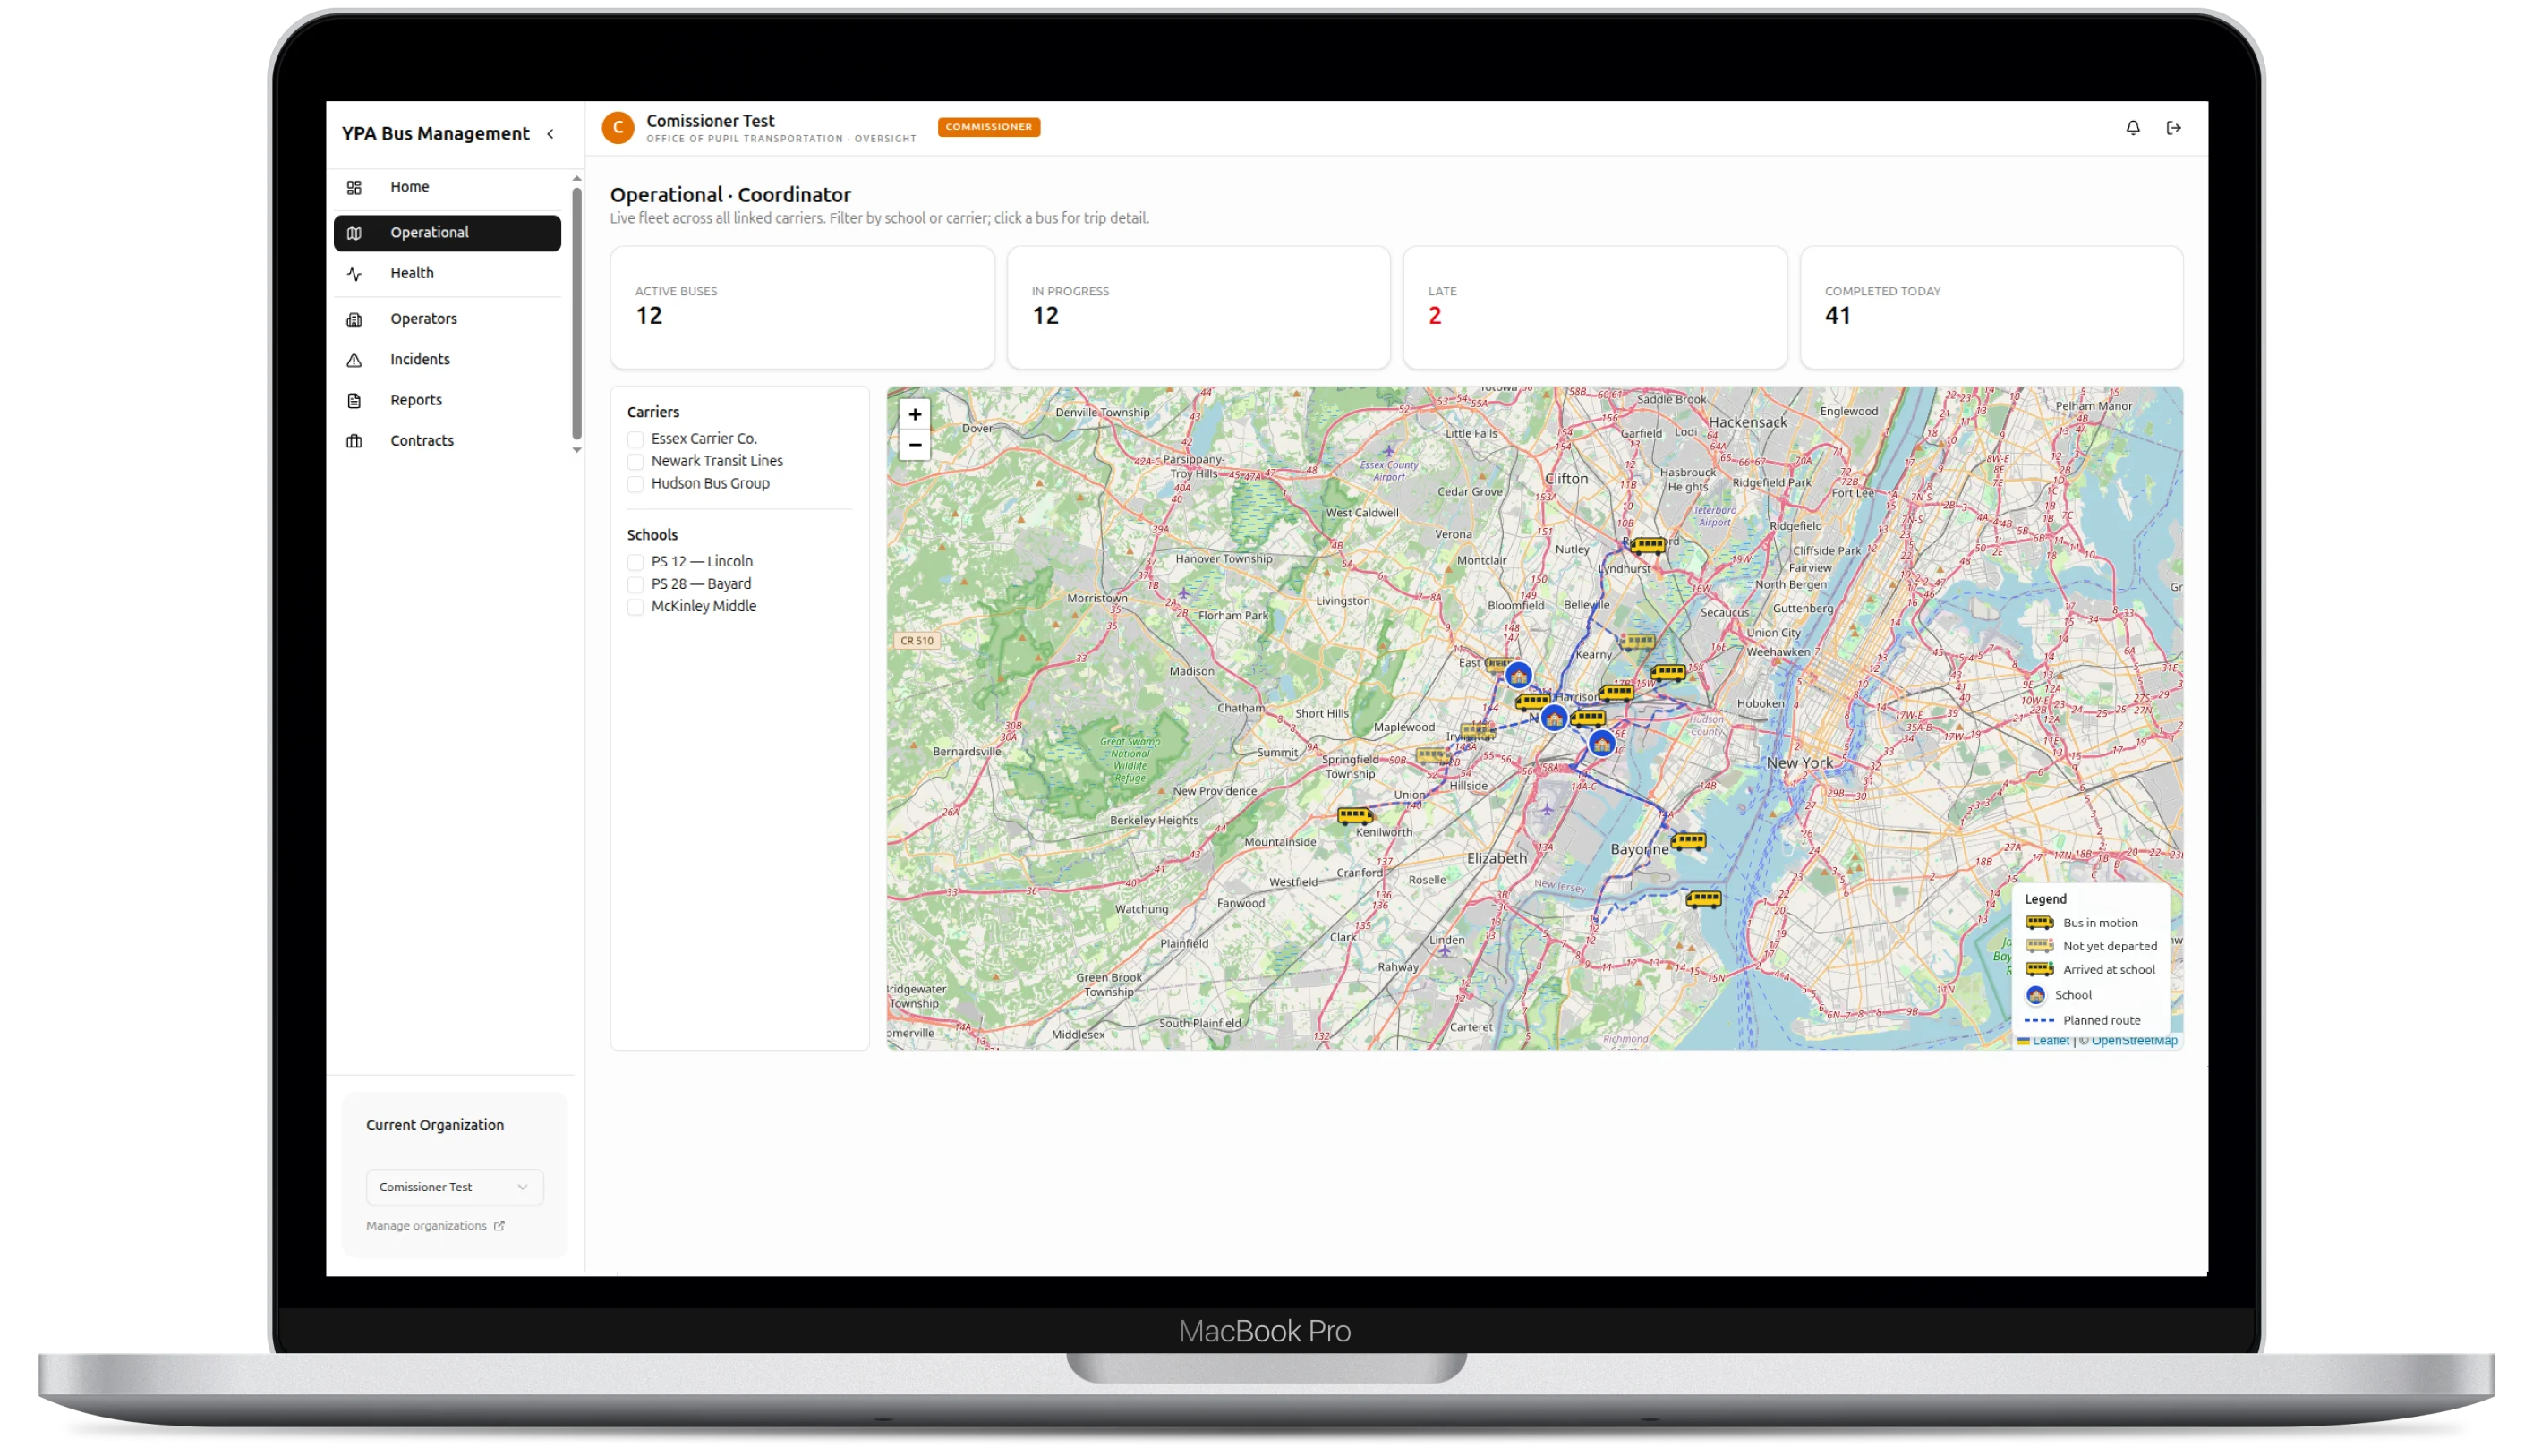2533x1456 pixels.
Task: Open the notifications bell
Action: 2132,128
